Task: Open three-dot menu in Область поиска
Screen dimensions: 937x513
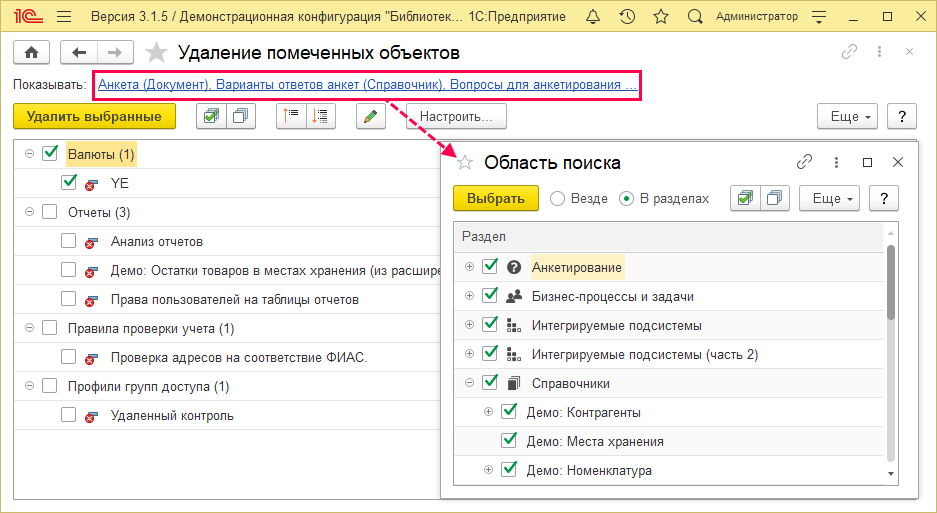Action: pos(836,162)
